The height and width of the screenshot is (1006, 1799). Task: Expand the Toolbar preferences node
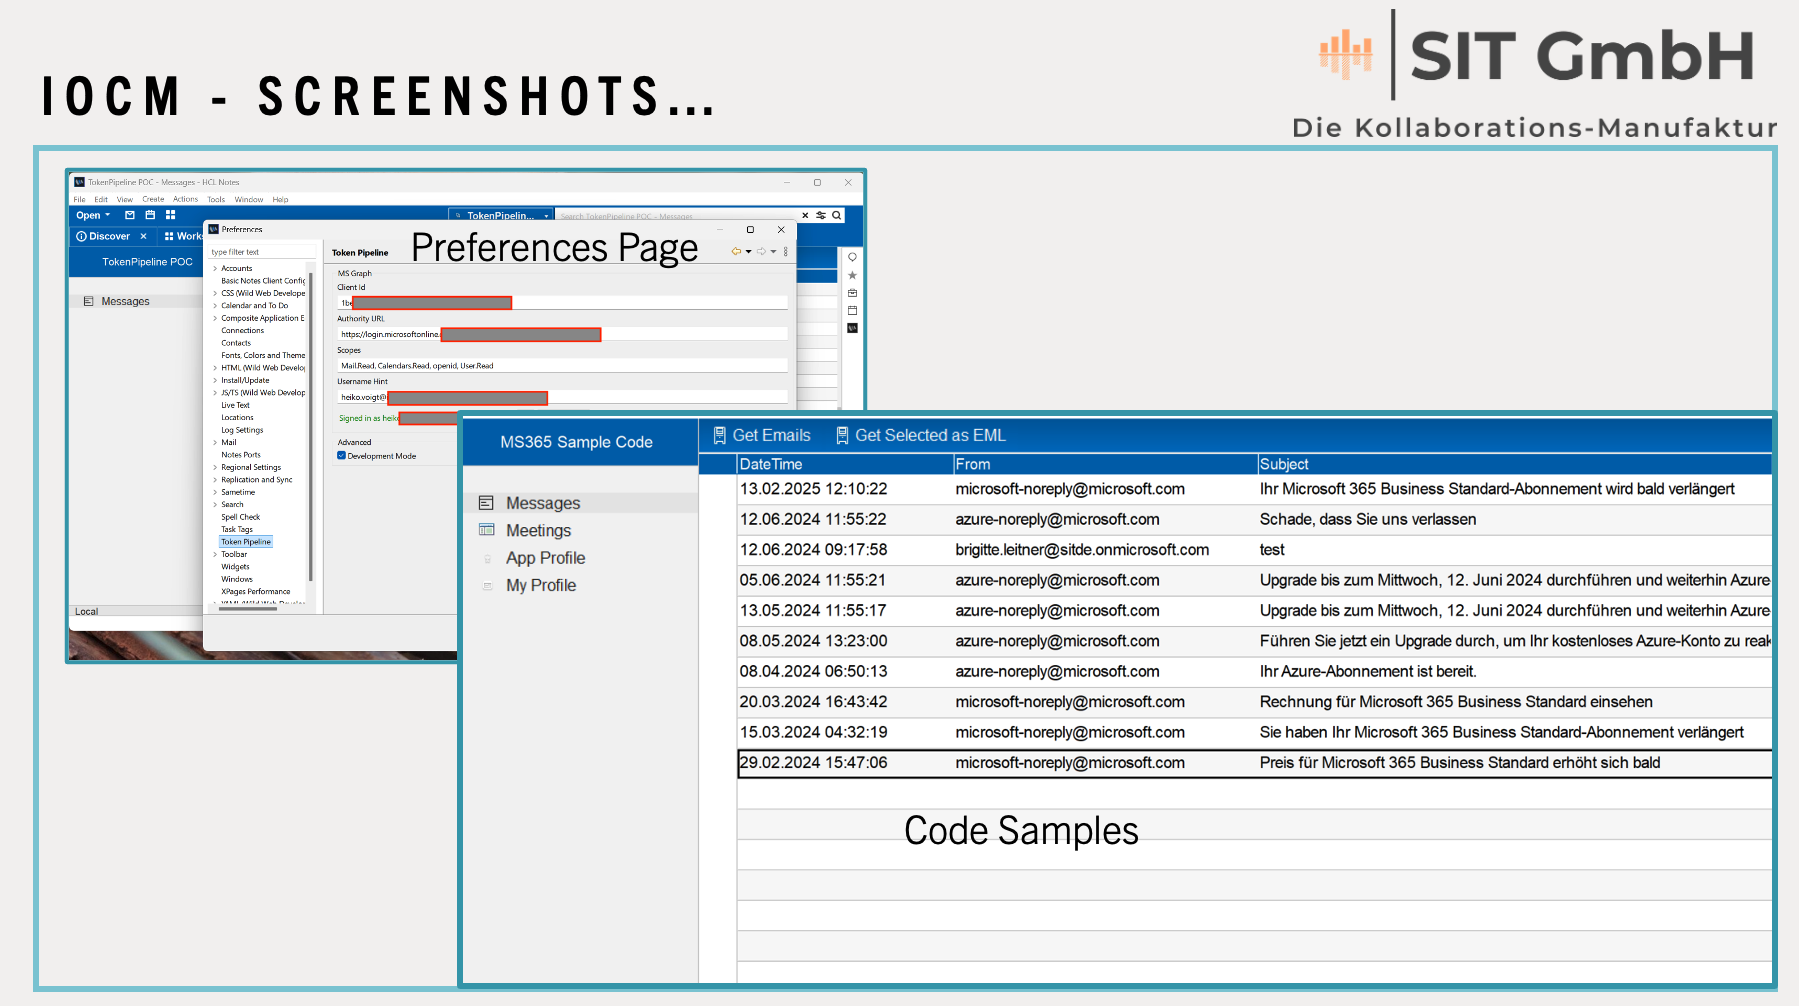(214, 554)
